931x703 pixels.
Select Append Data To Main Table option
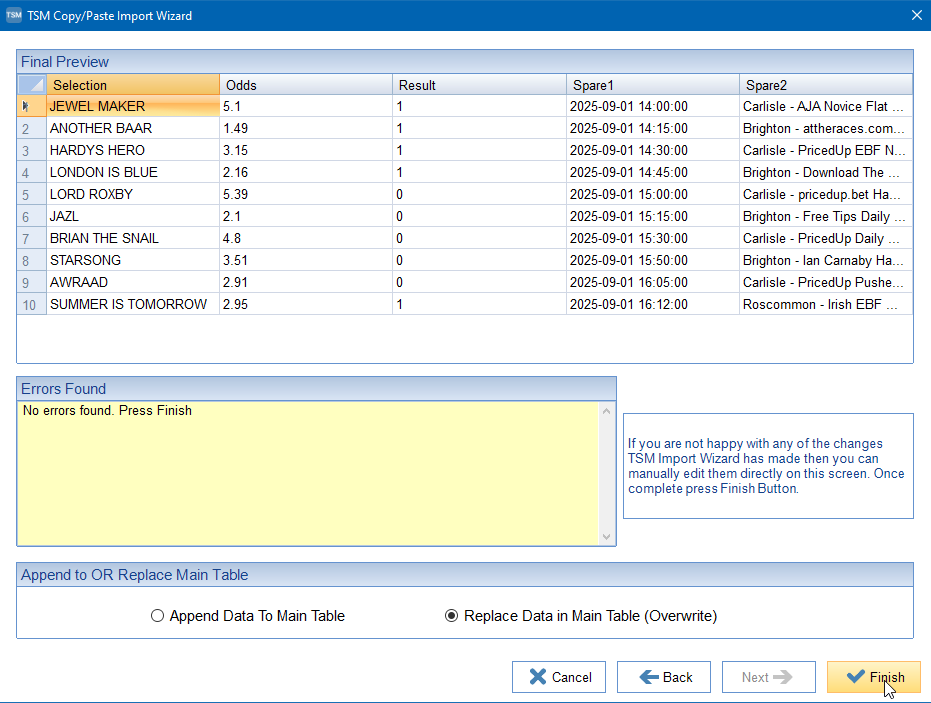coord(157,616)
